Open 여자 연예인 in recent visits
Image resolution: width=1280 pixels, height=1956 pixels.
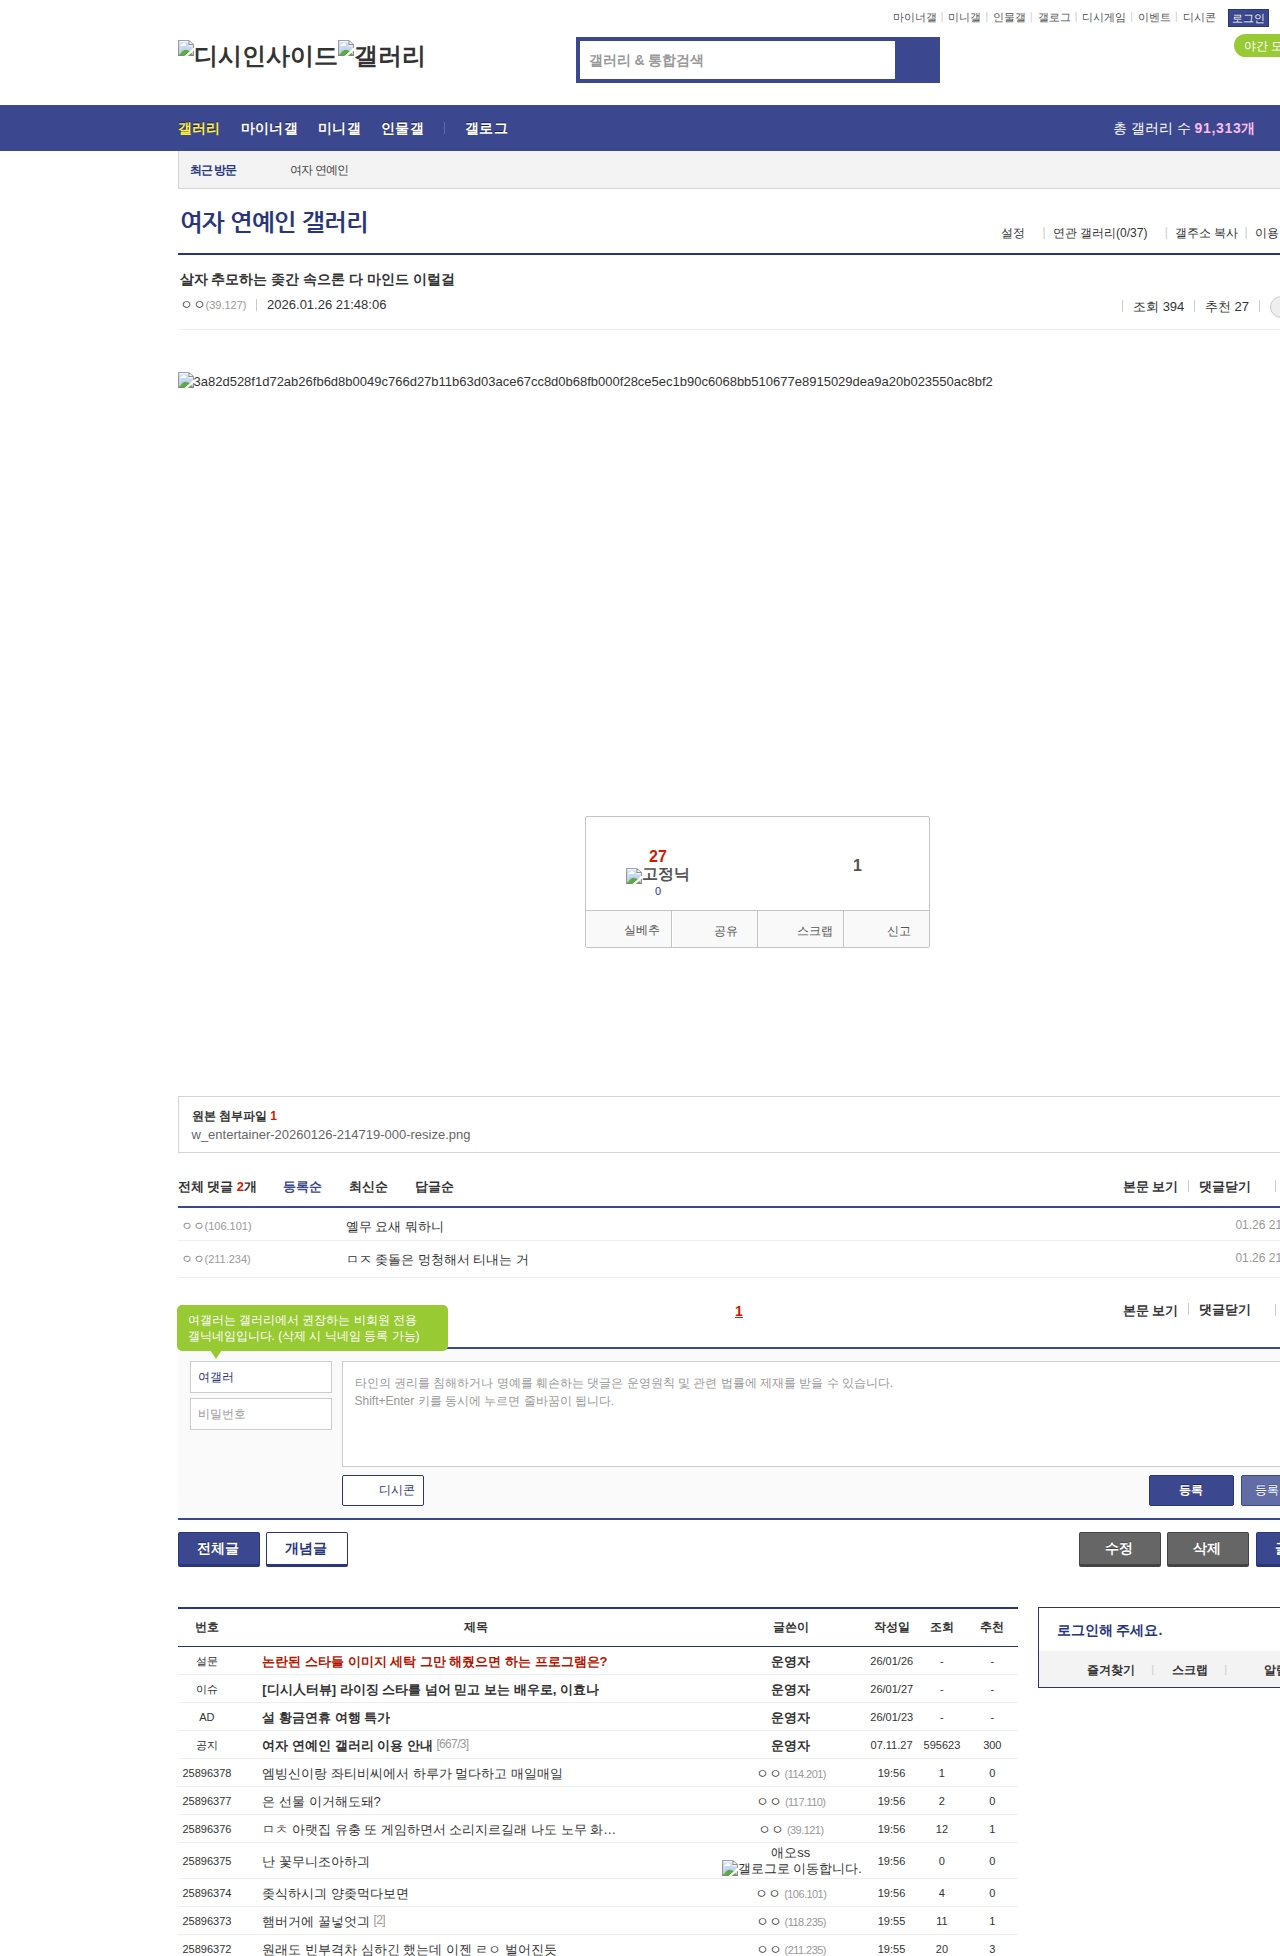pyautogui.click(x=319, y=170)
